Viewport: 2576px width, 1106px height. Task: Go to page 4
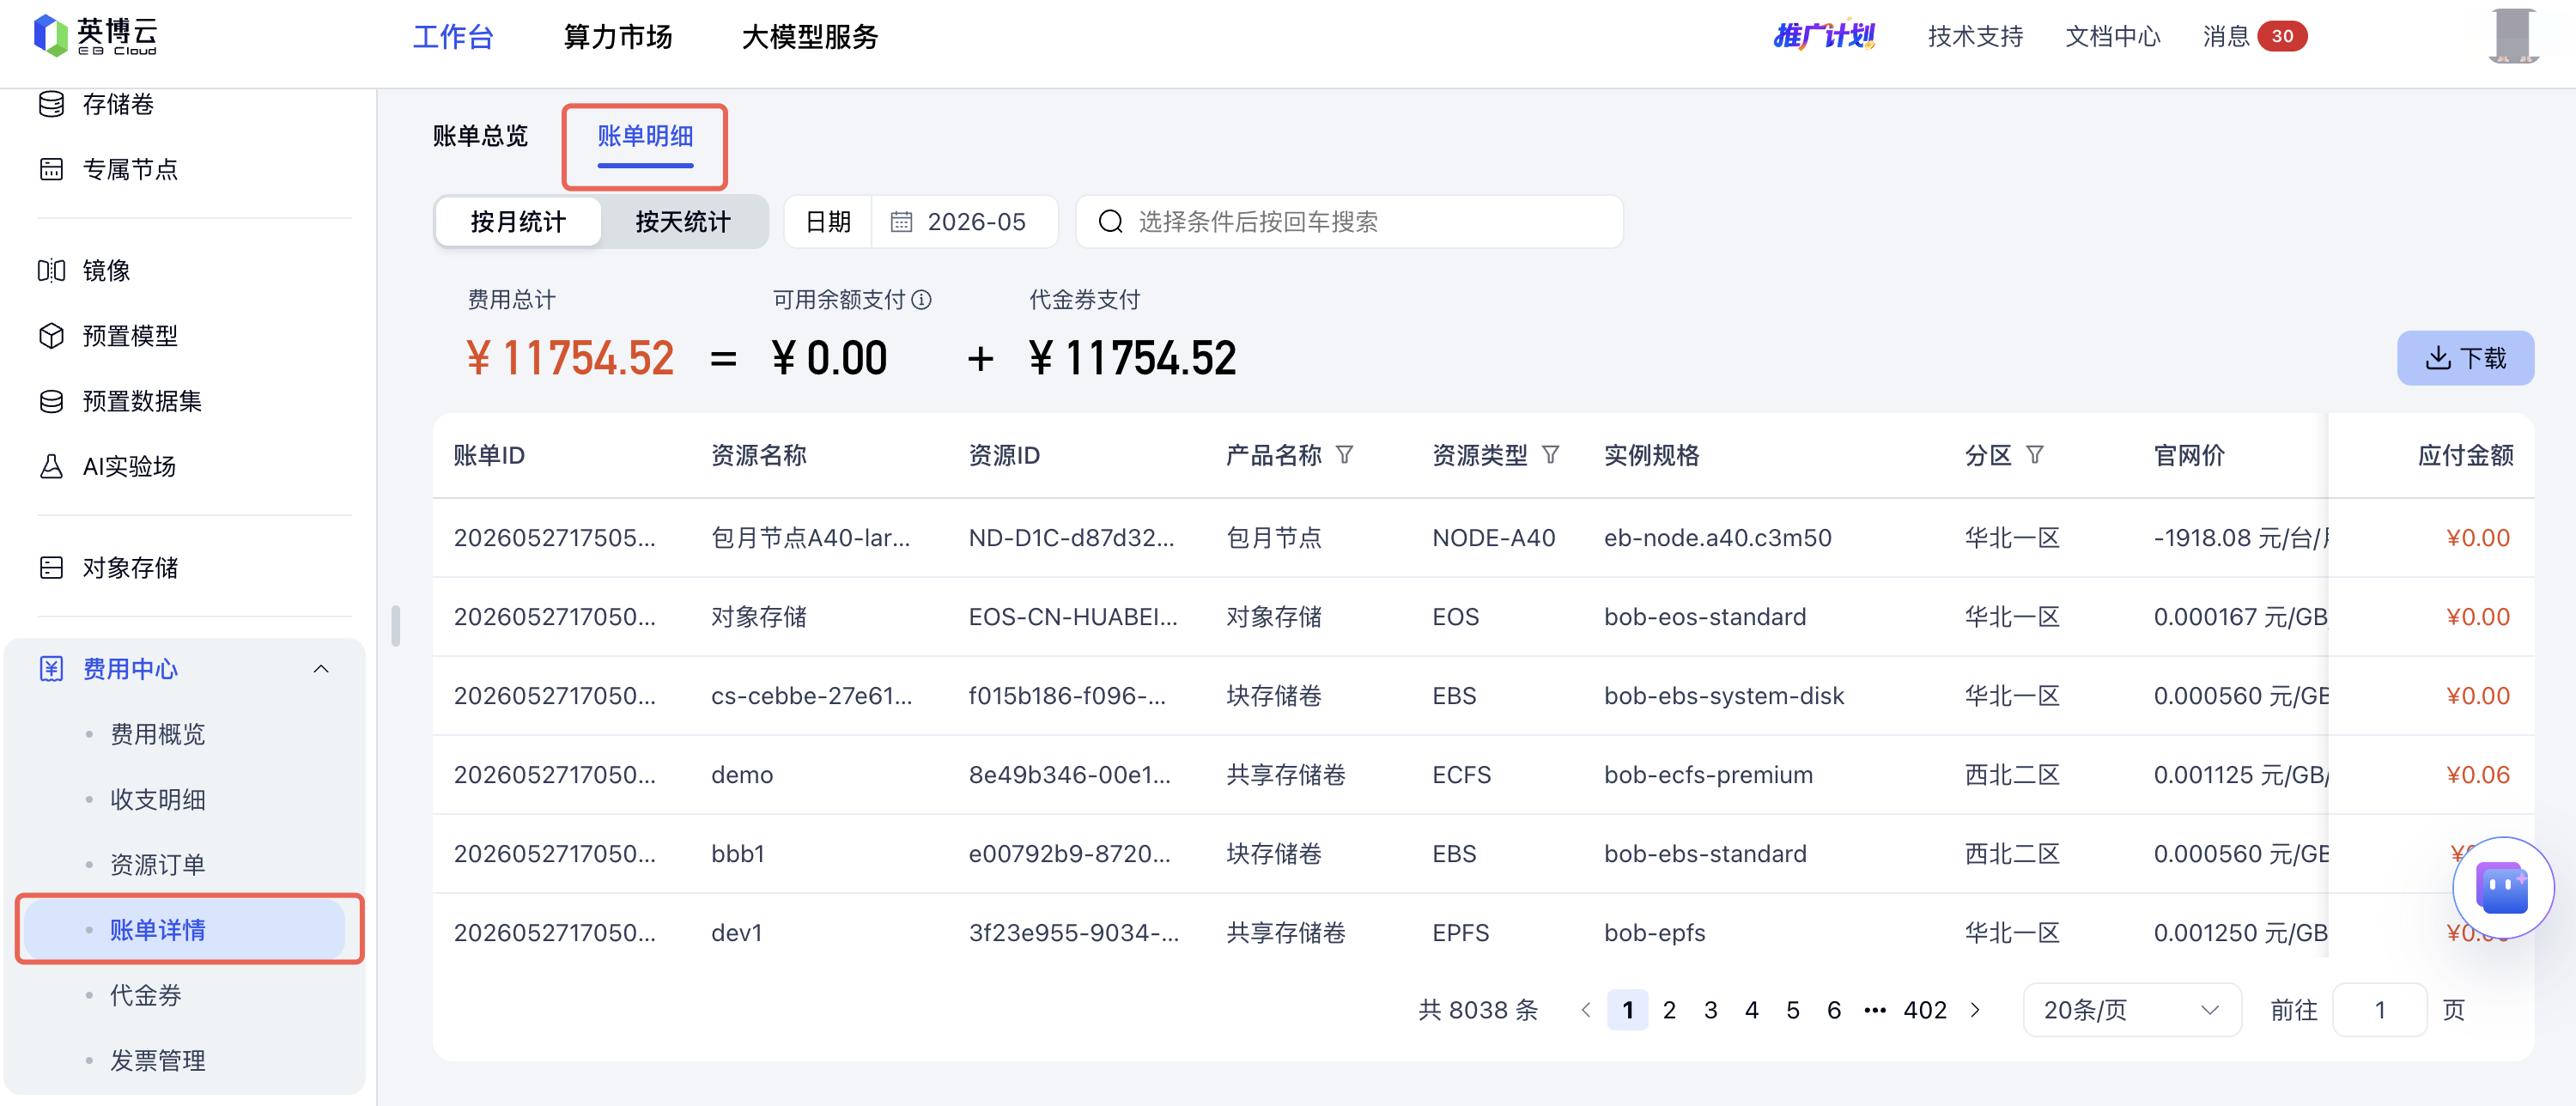click(1751, 1010)
